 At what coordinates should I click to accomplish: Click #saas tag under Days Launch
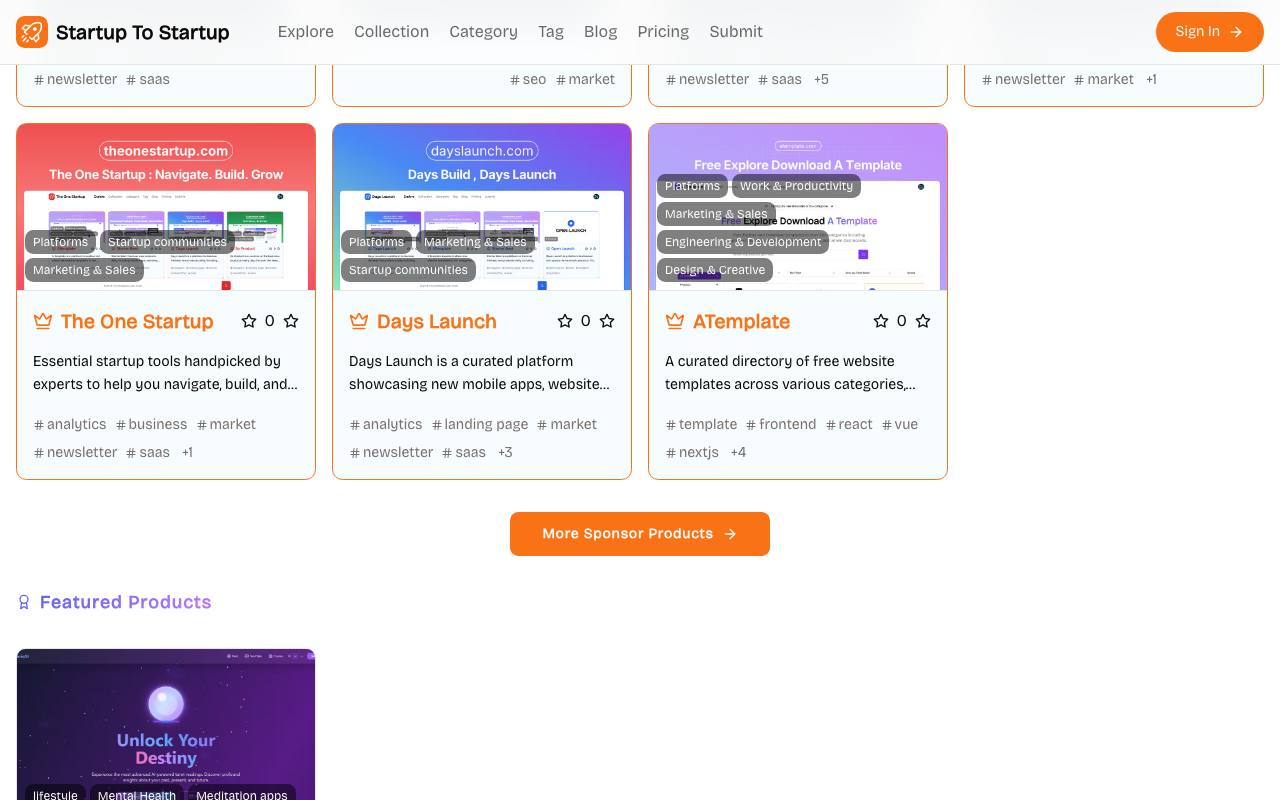point(464,452)
